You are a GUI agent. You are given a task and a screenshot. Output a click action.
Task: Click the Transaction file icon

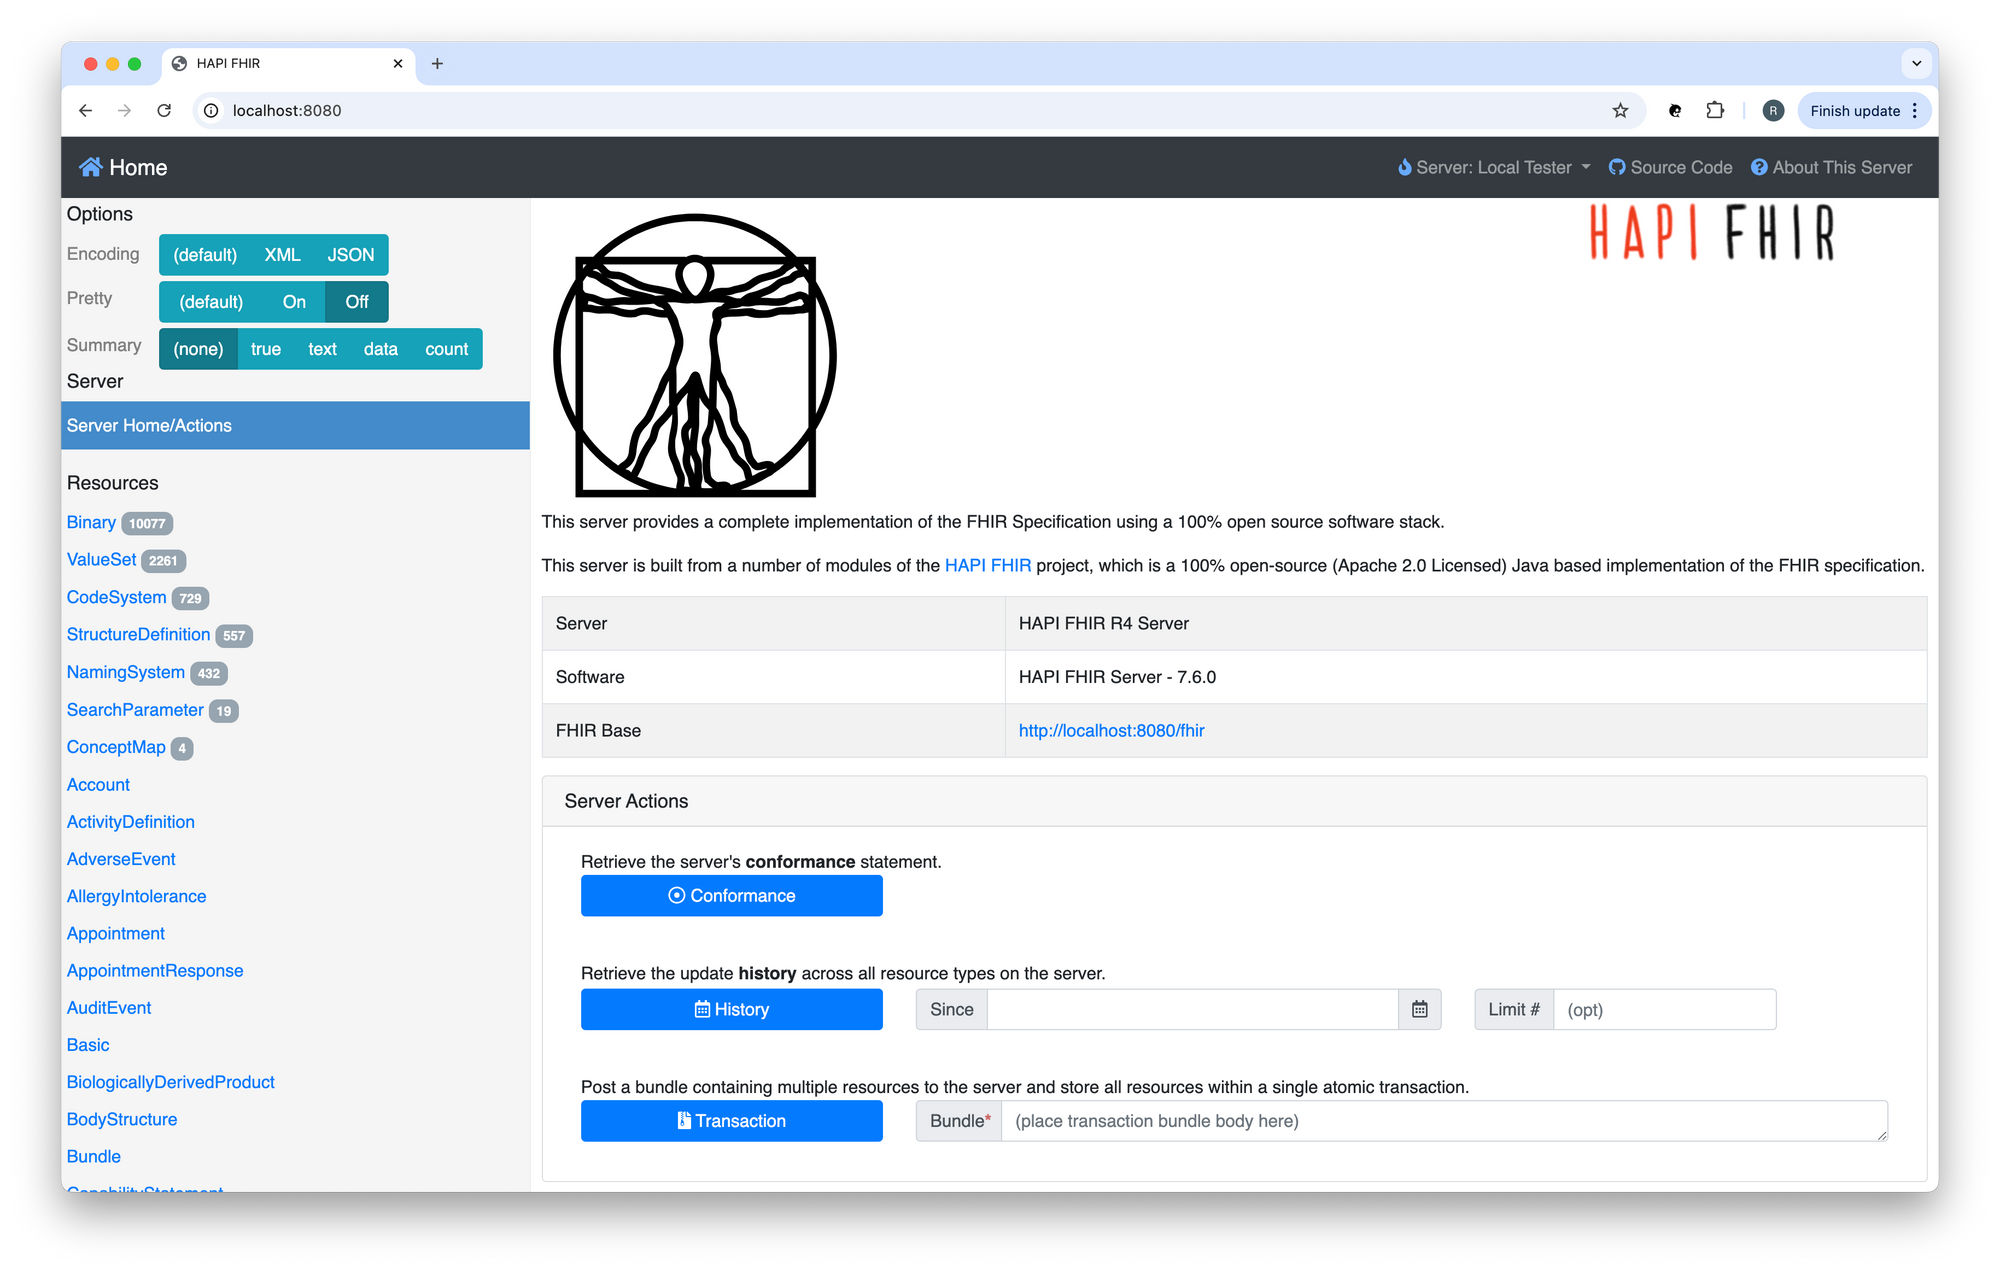tap(685, 1120)
